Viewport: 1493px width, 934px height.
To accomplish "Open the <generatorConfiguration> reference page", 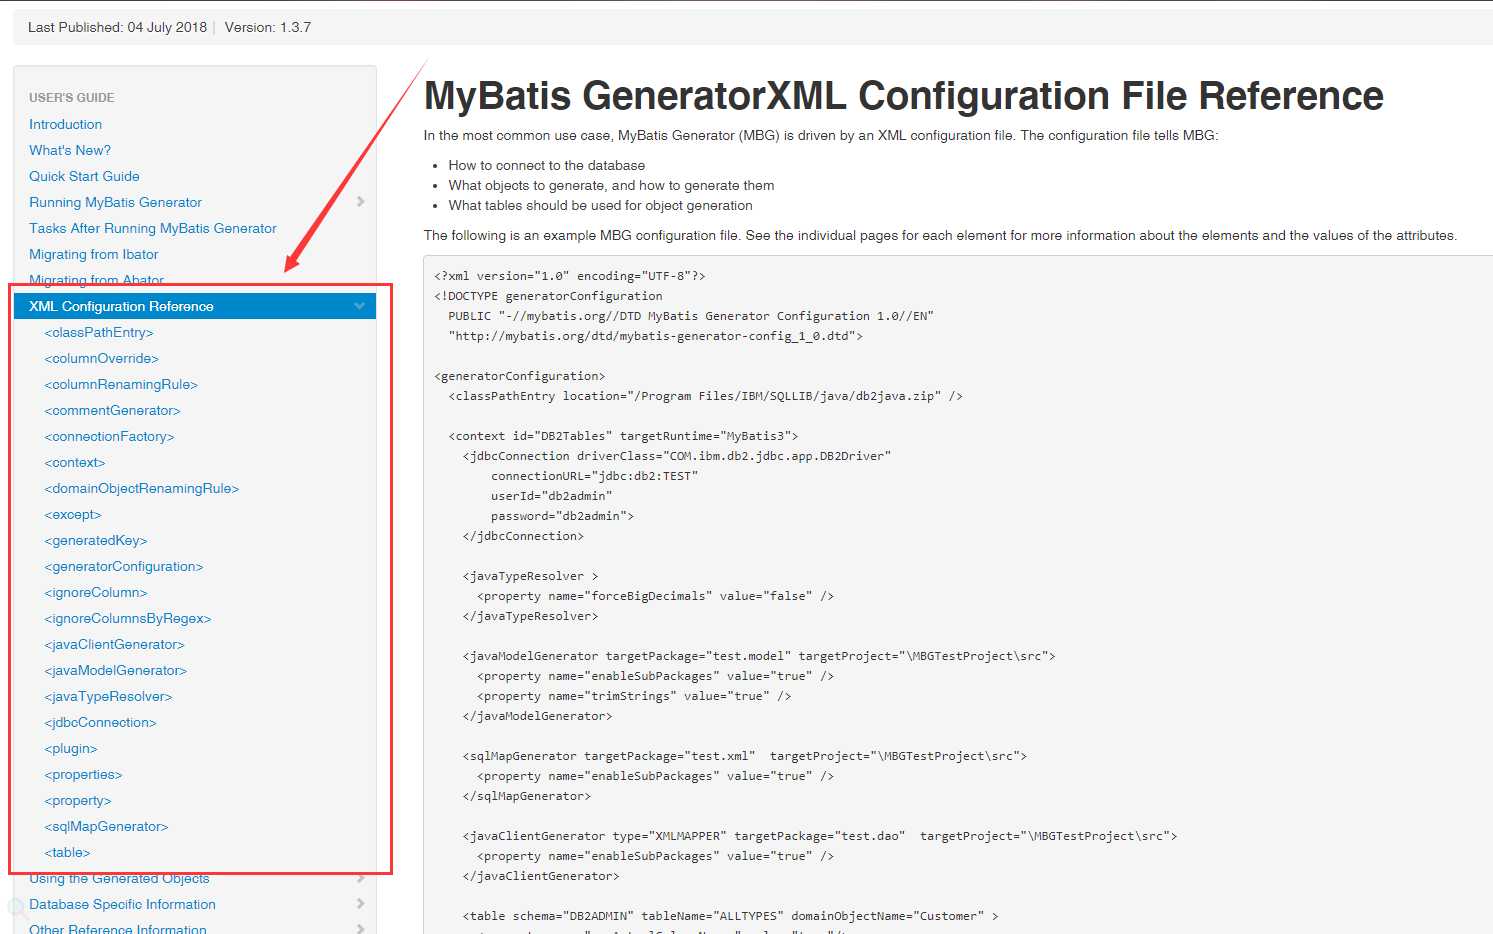I will 124,566.
